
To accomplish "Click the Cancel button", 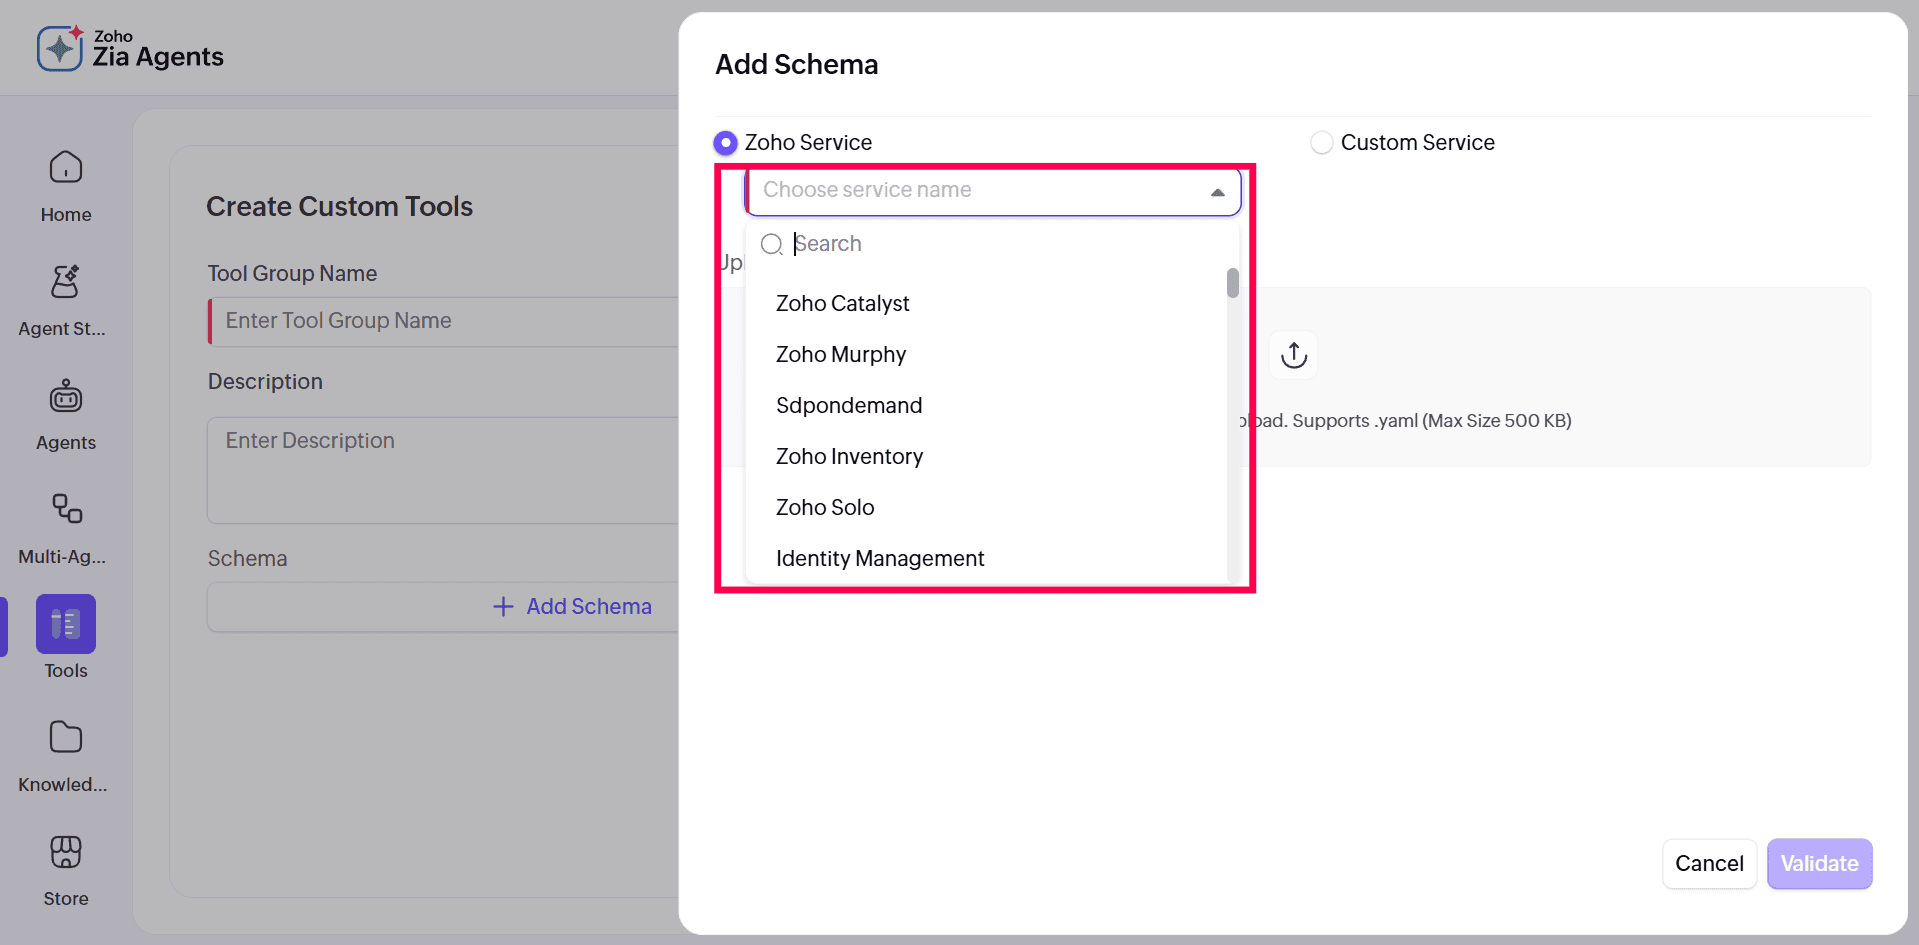I will point(1709,864).
